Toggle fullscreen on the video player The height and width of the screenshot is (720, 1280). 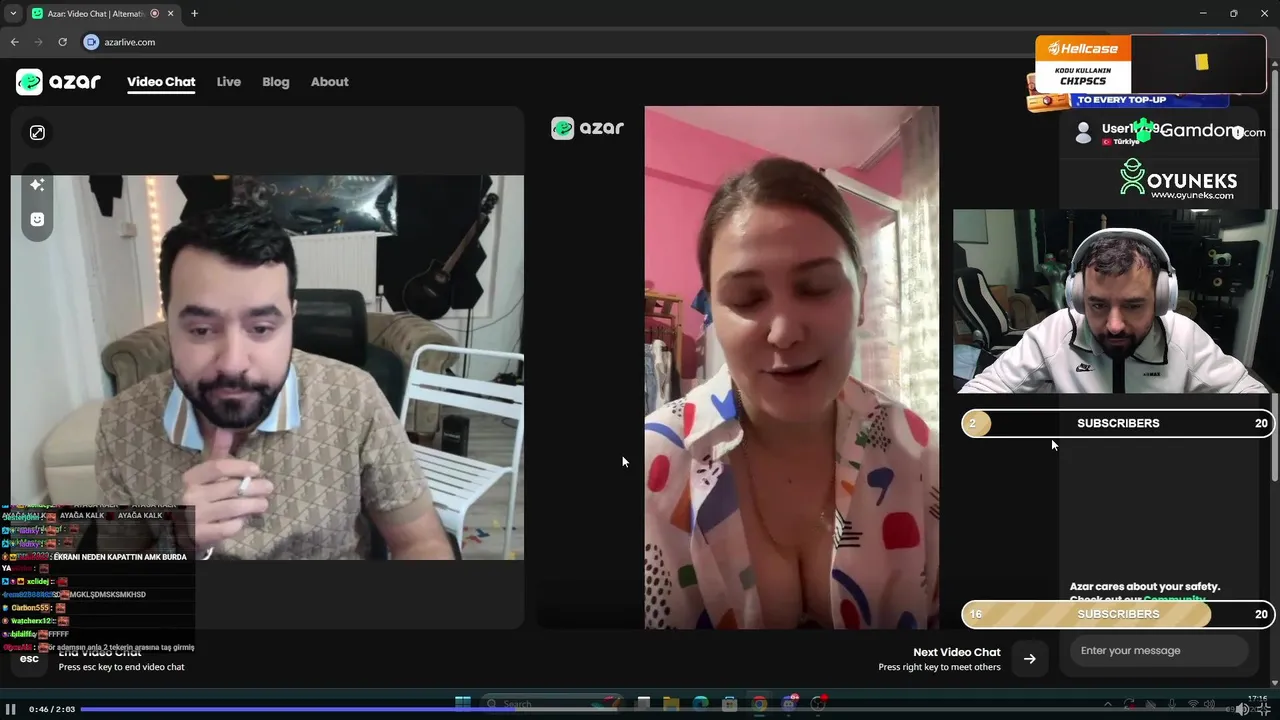click(x=1264, y=709)
